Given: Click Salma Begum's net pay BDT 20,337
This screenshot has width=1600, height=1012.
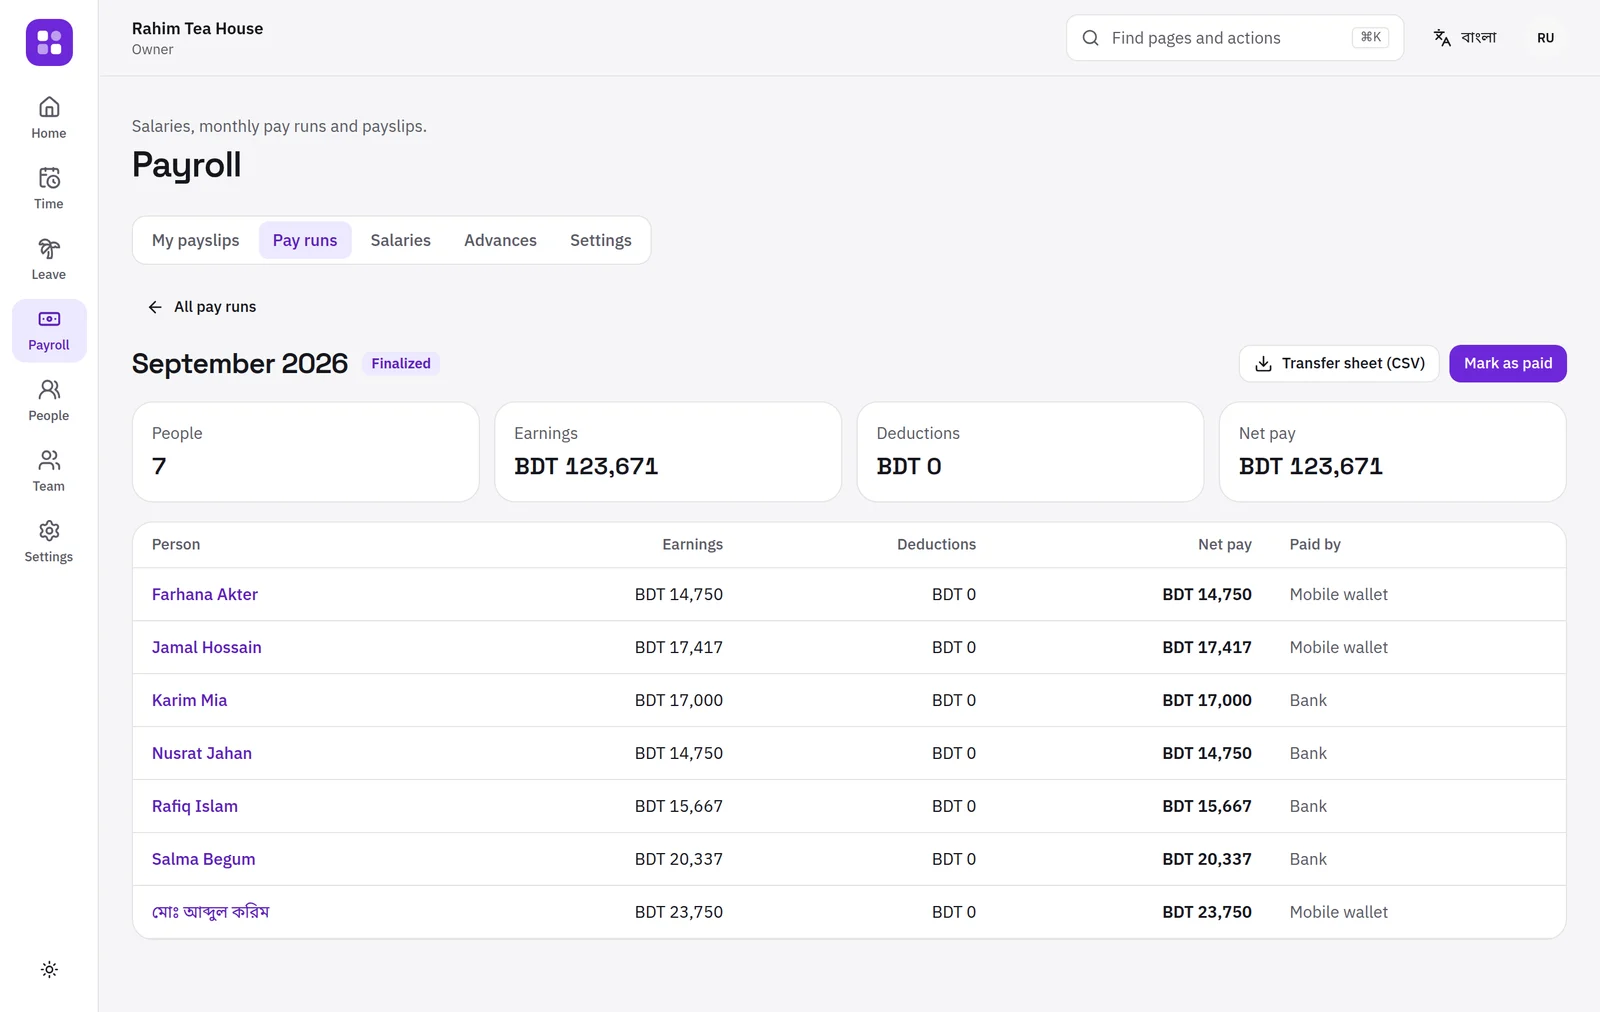Looking at the screenshot, I should [x=1207, y=859].
